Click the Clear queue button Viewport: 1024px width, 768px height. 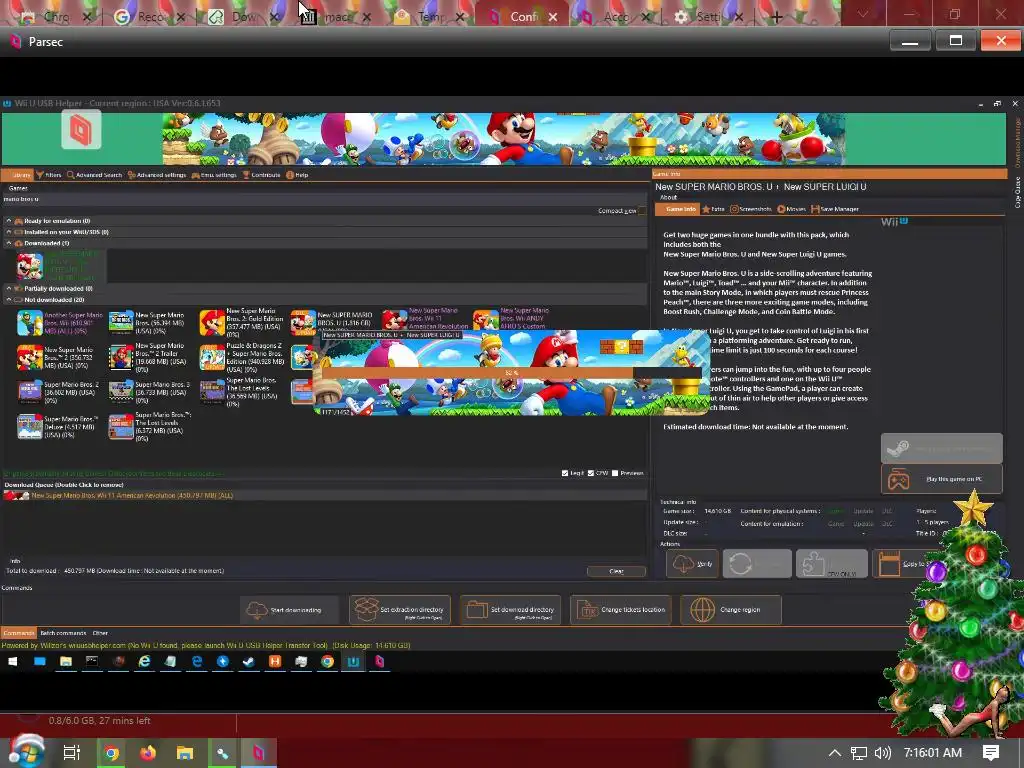coord(616,571)
